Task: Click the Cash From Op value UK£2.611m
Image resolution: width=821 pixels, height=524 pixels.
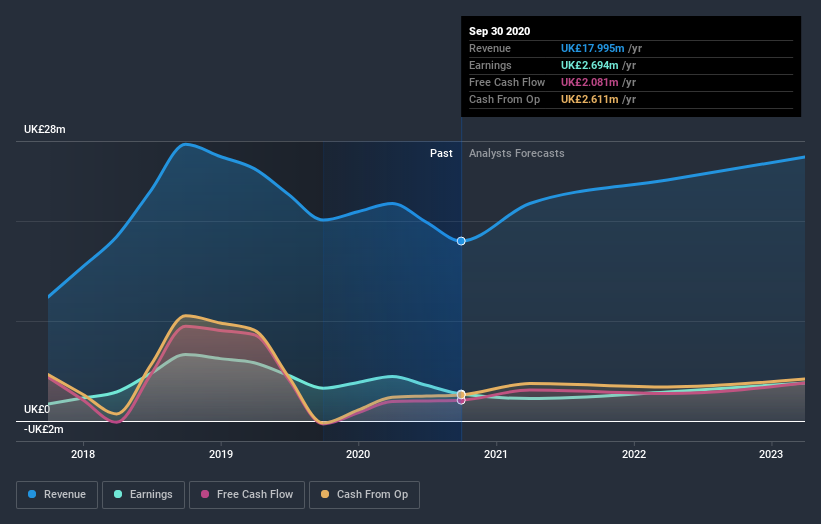Action: 590,99
